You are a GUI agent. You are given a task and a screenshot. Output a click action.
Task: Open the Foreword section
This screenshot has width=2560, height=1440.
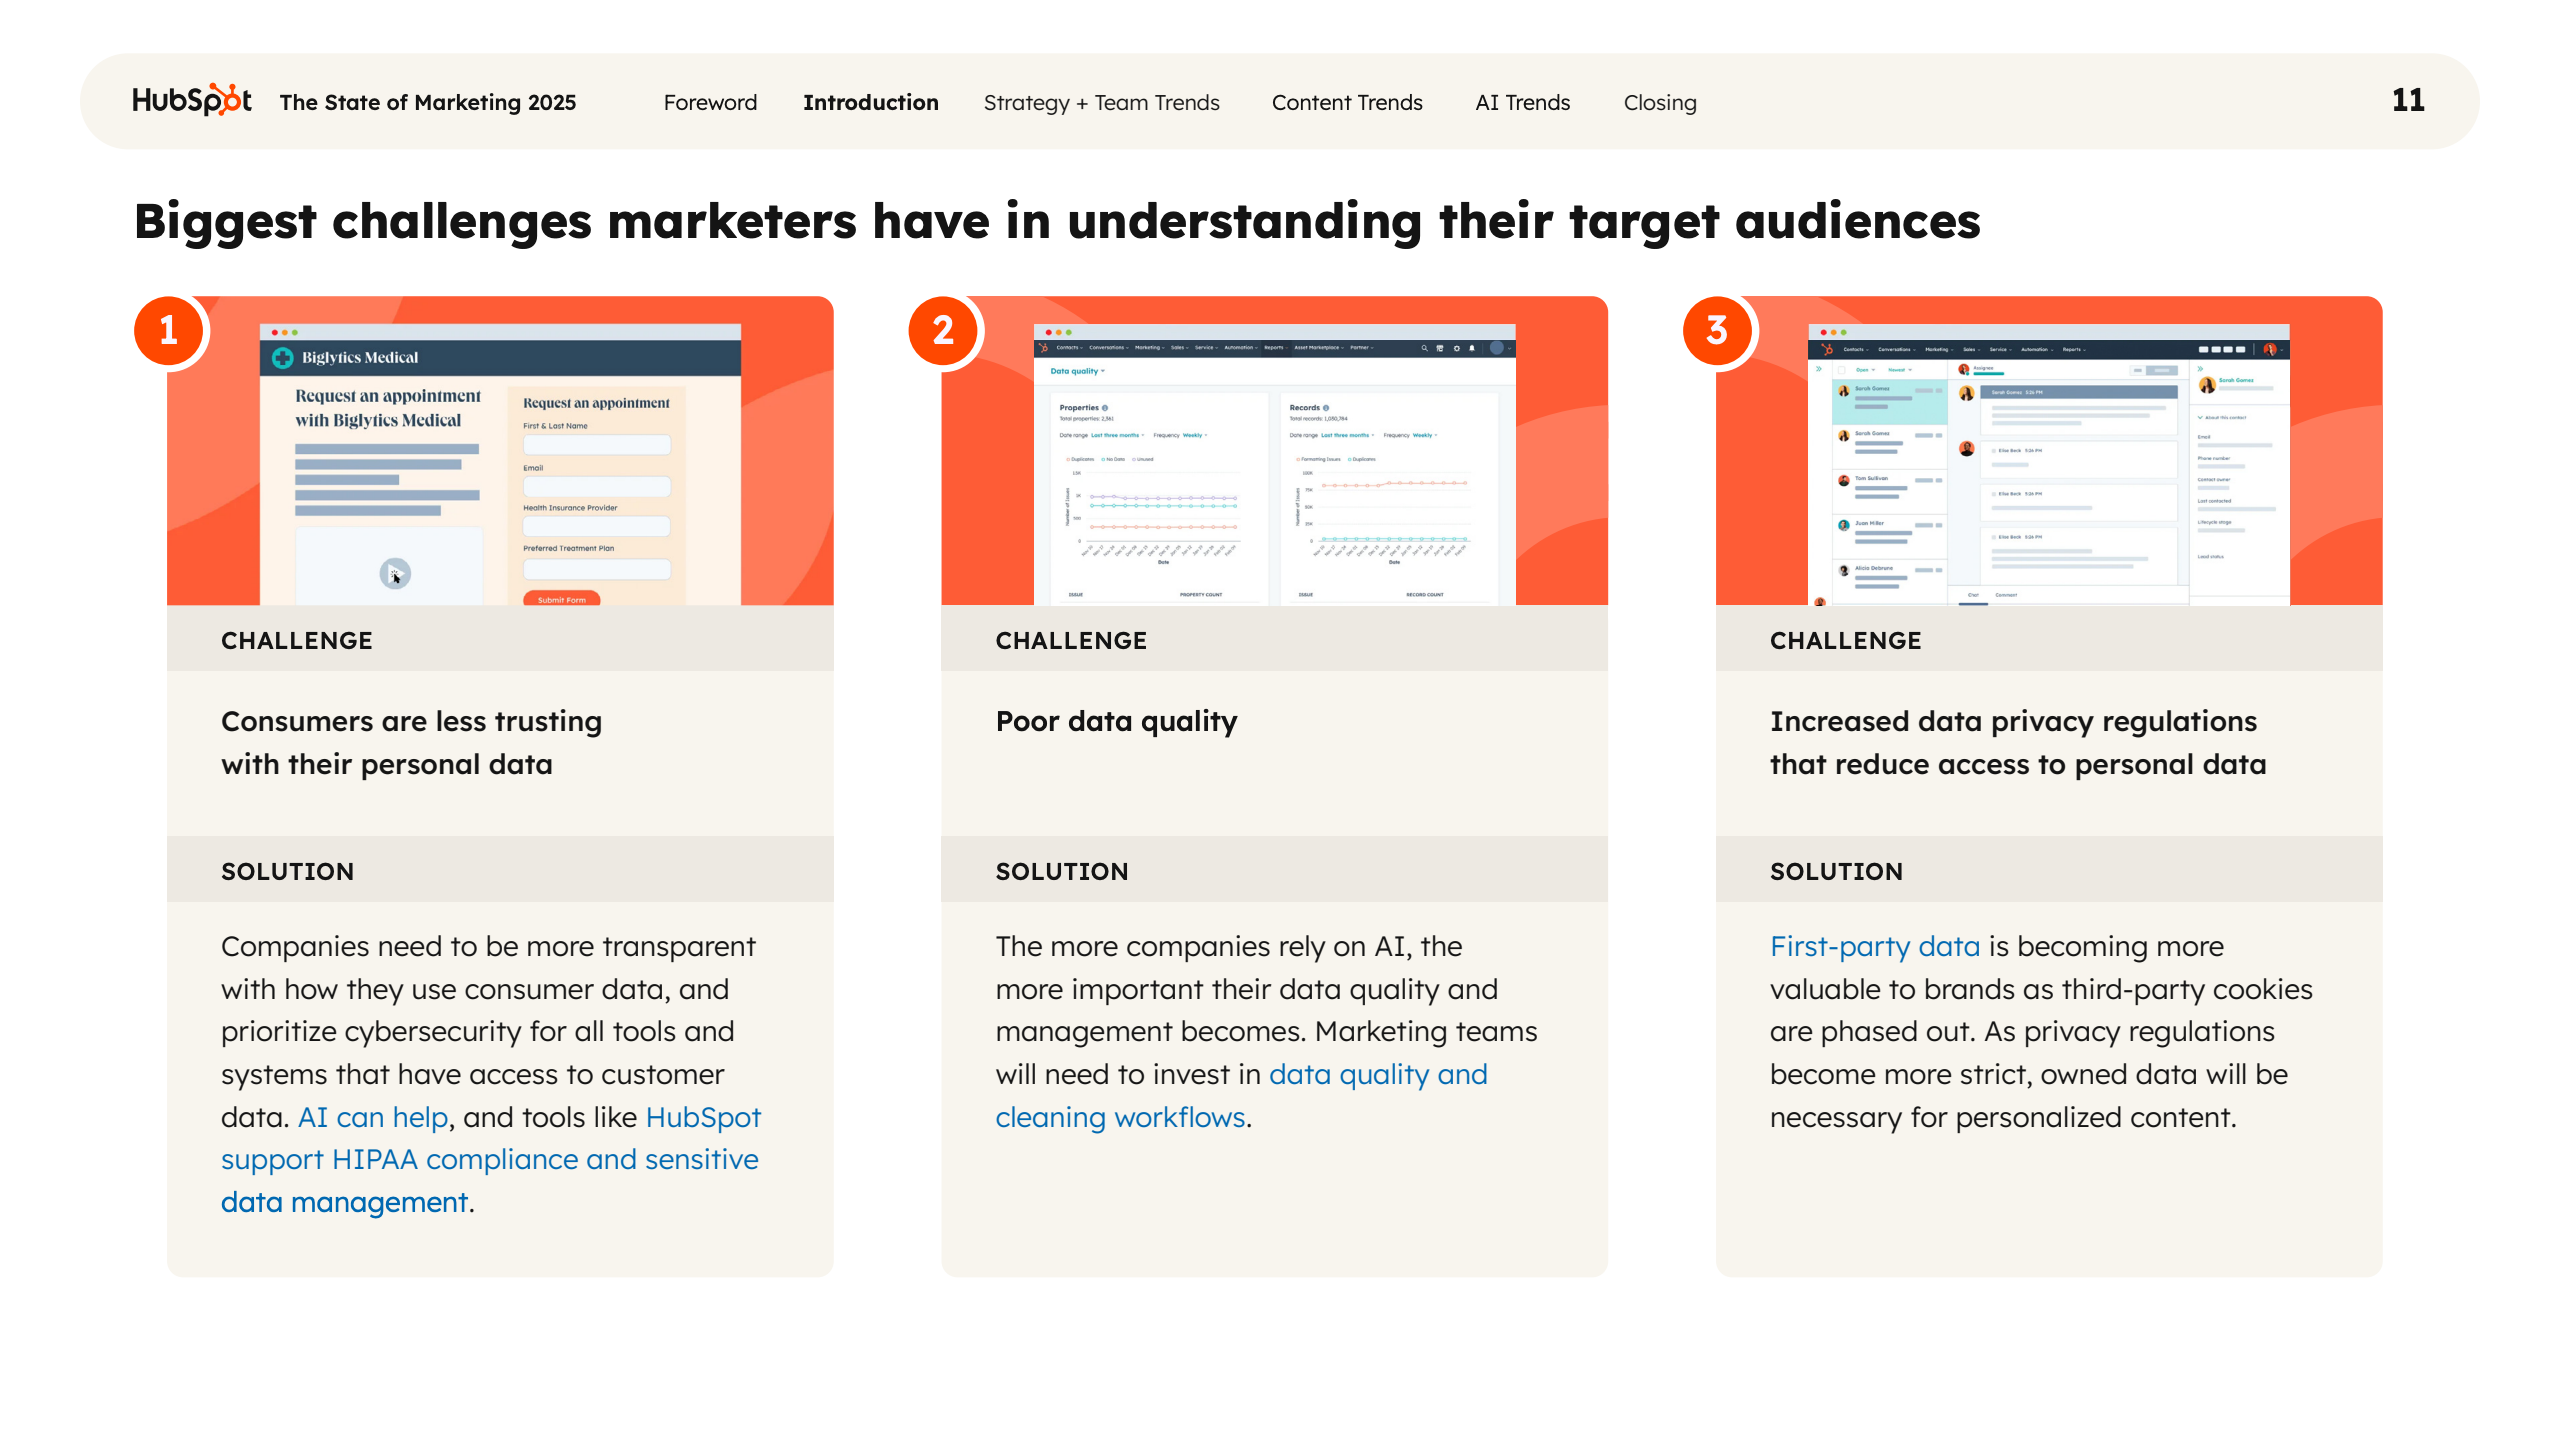pyautogui.click(x=710, y=102)
